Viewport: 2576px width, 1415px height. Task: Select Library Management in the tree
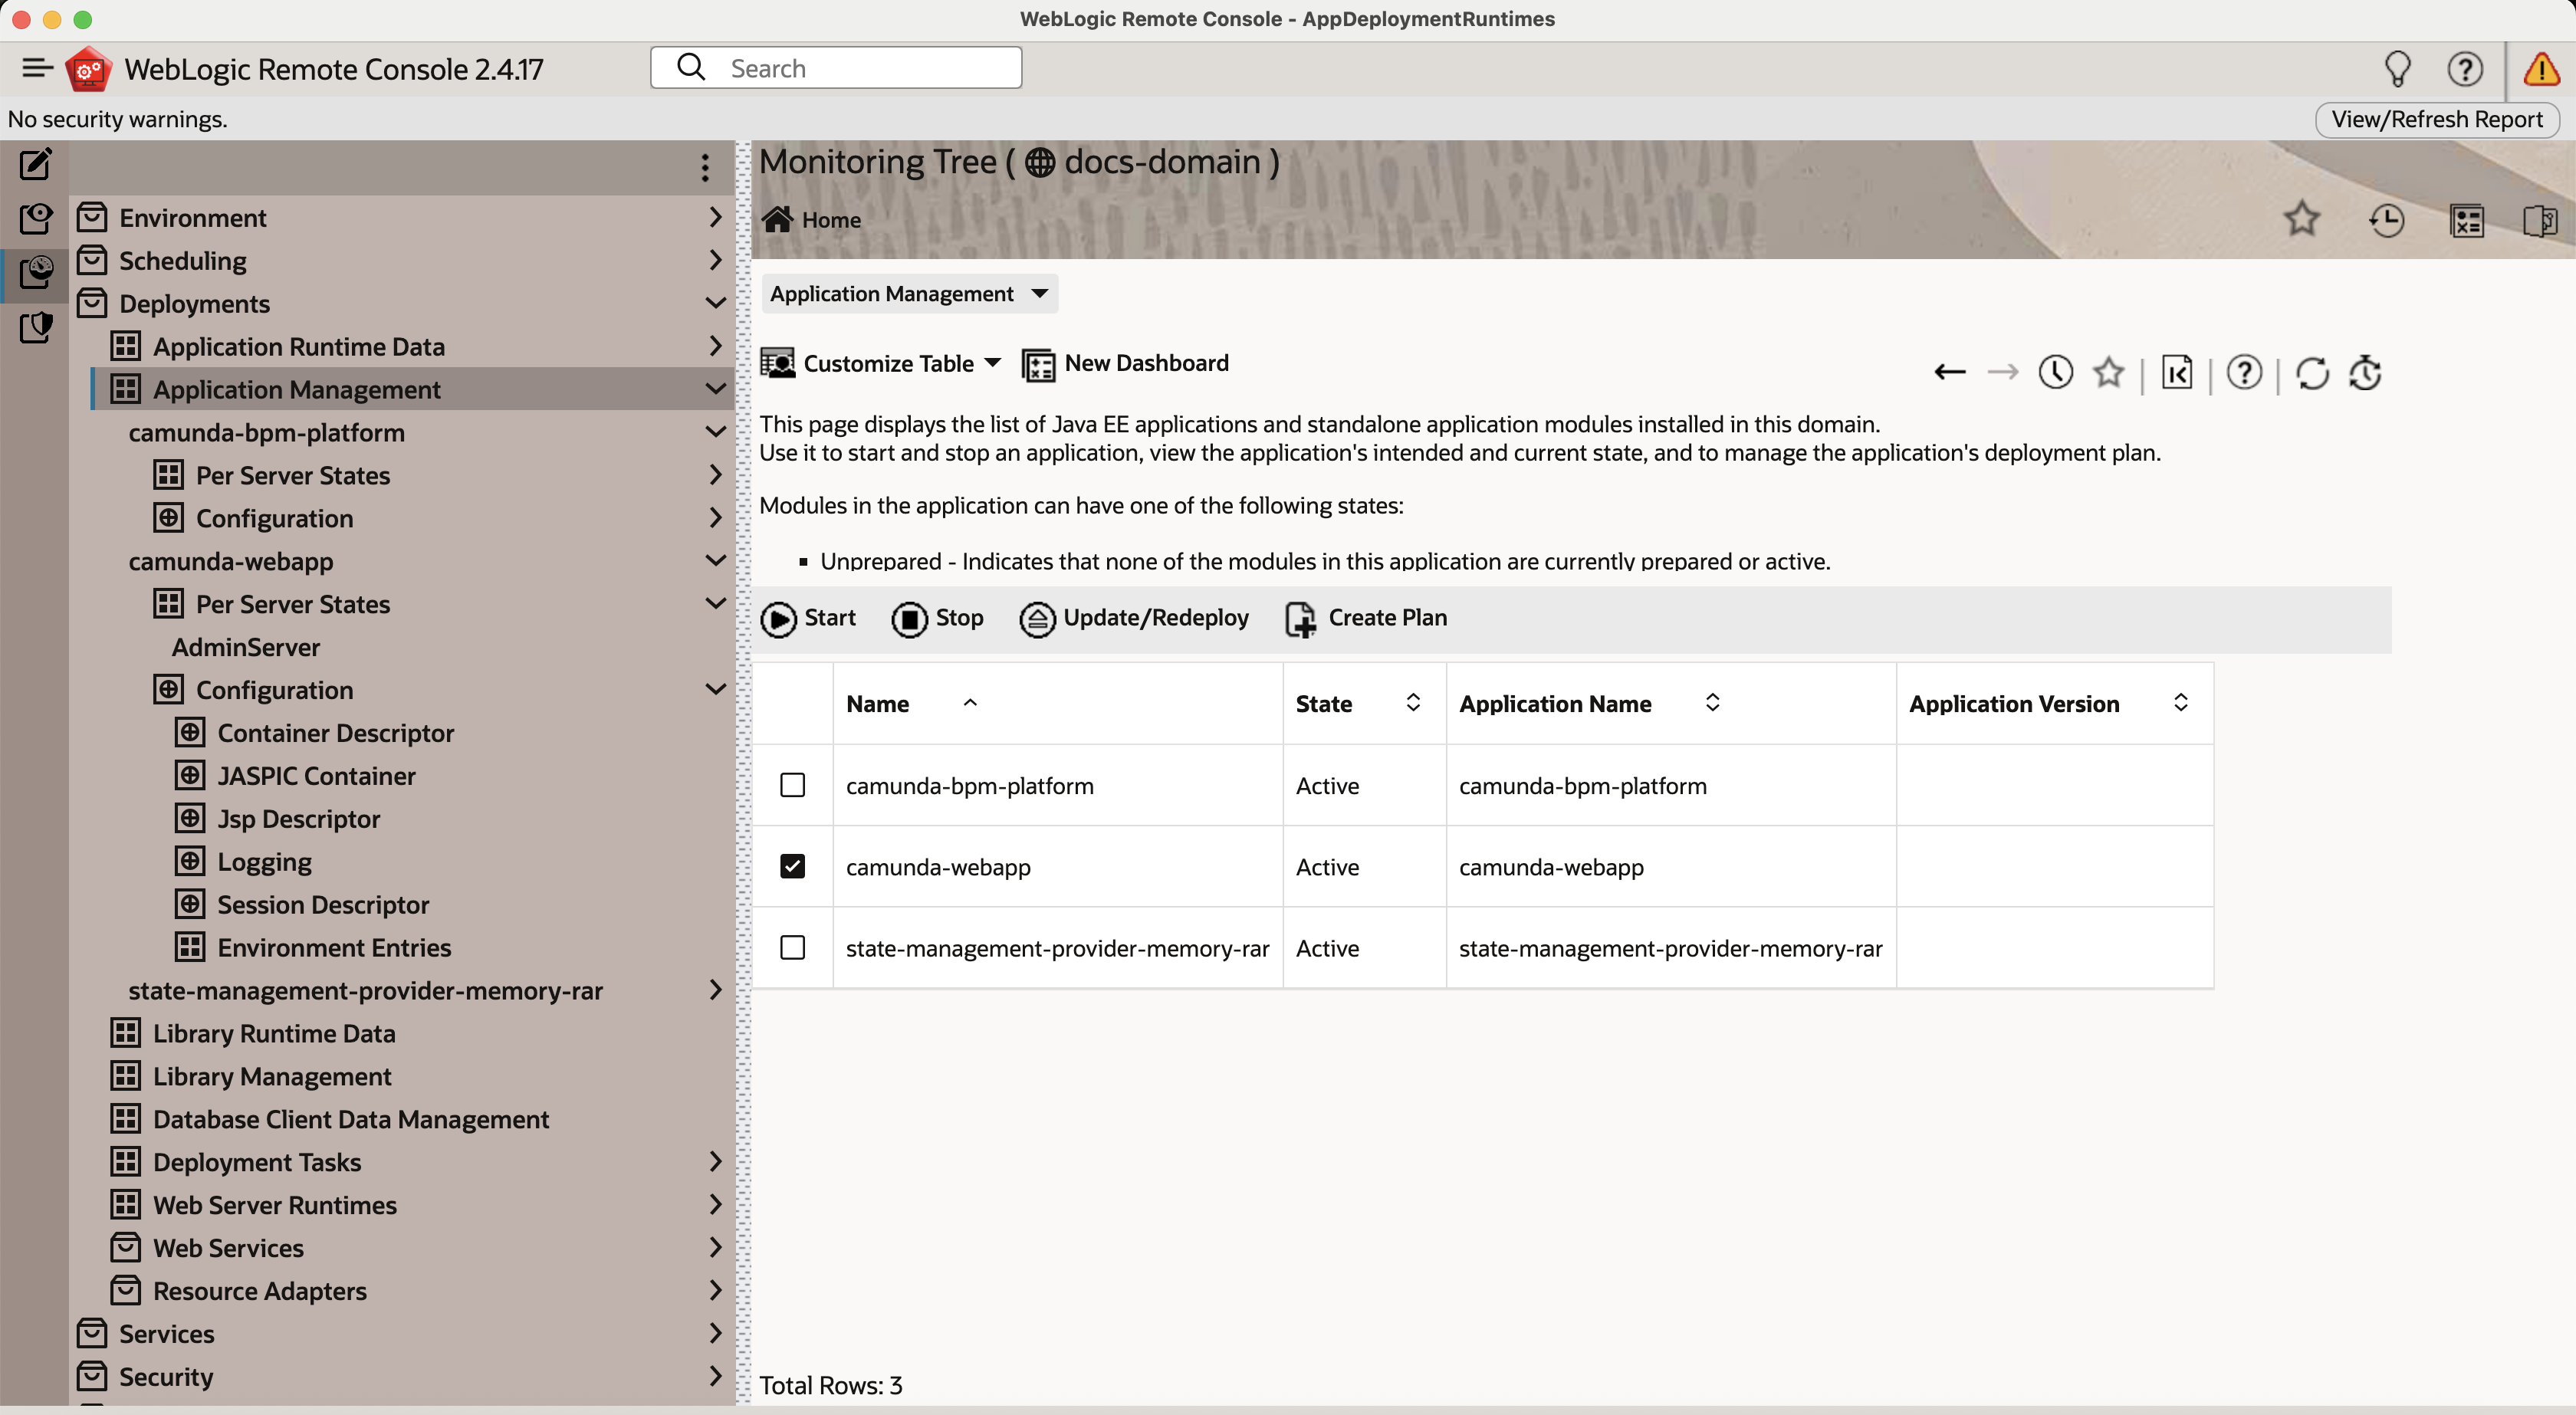click(271, 1076)
